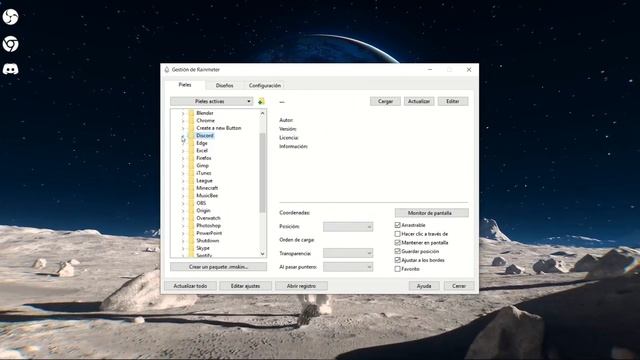
Task: Select the Skype entry in the skins list
Action: coord(203,248)
